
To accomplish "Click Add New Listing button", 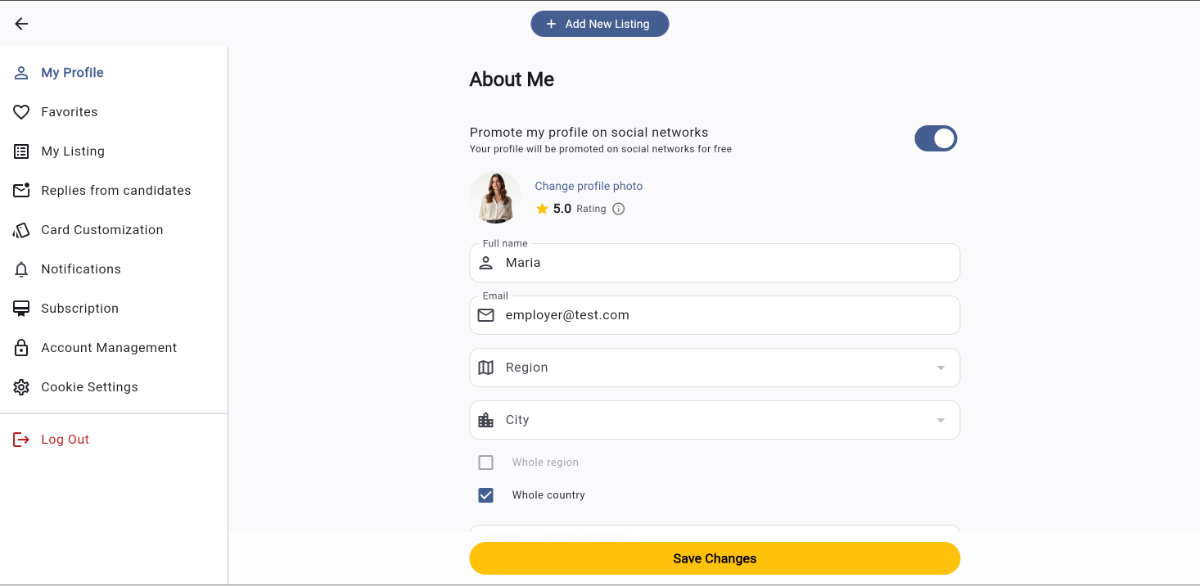I will (600, 24).
